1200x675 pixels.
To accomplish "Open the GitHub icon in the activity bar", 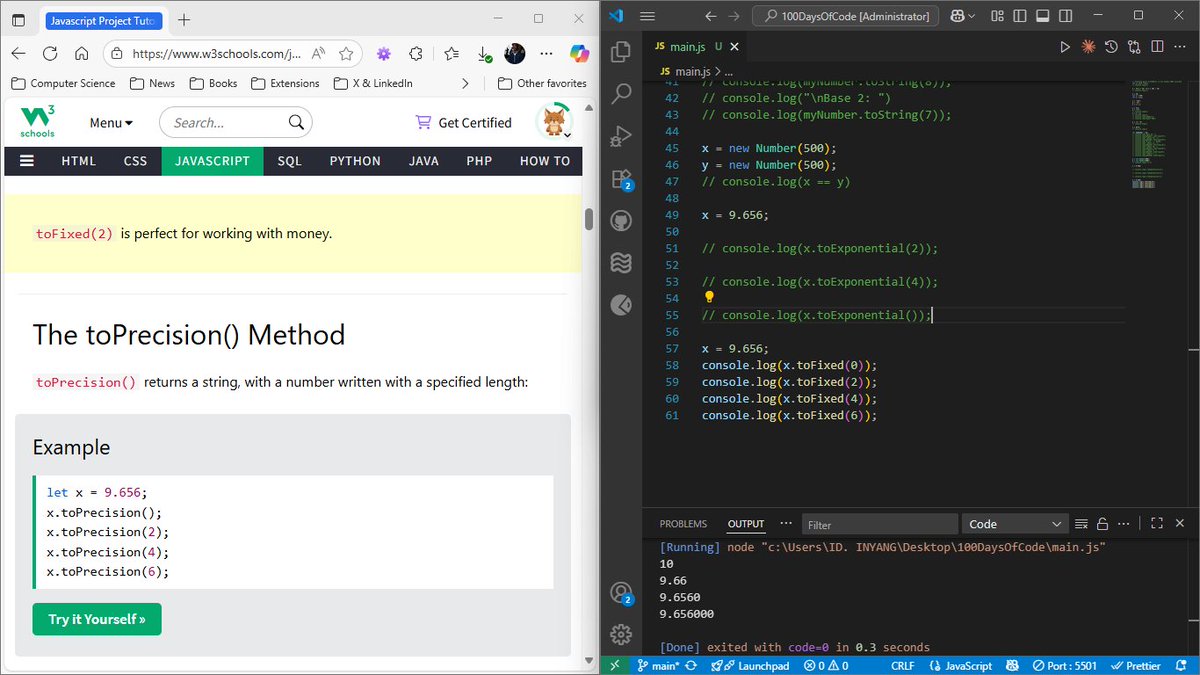I will (621, 221).
